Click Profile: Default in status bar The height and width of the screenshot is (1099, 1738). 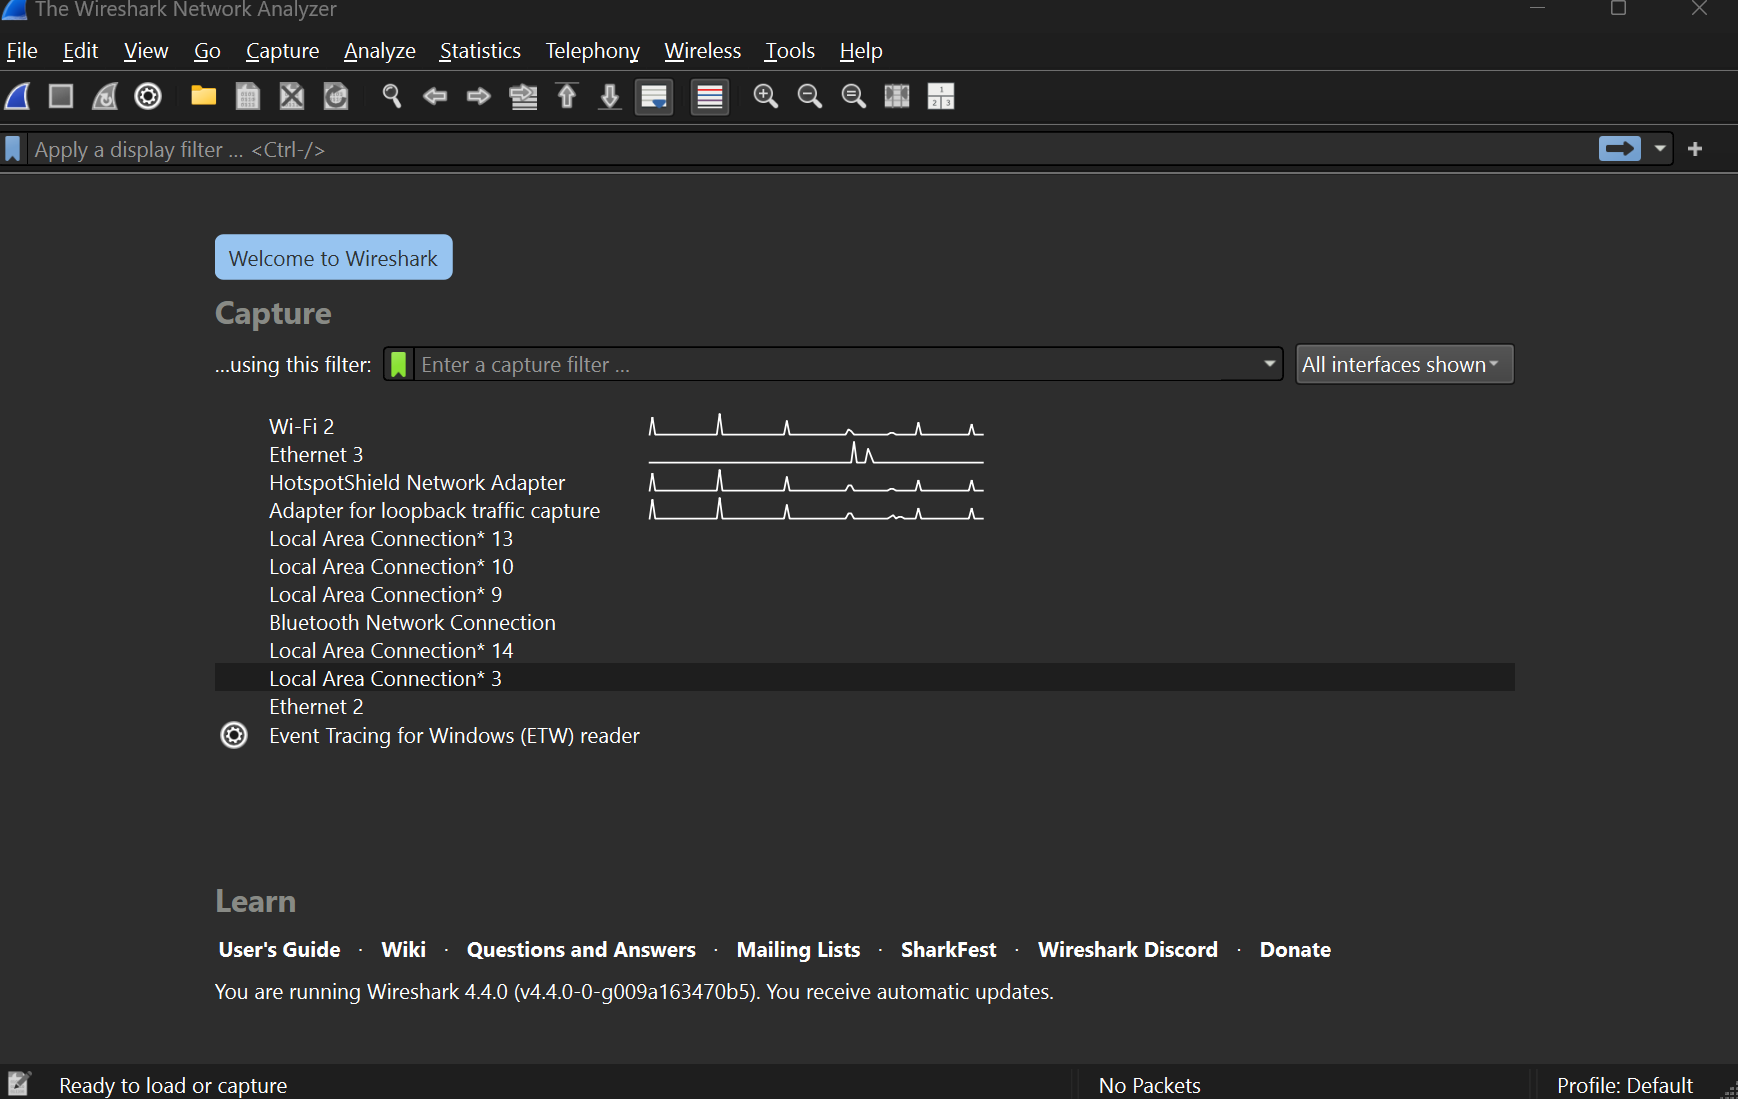coord(1624,1085)
